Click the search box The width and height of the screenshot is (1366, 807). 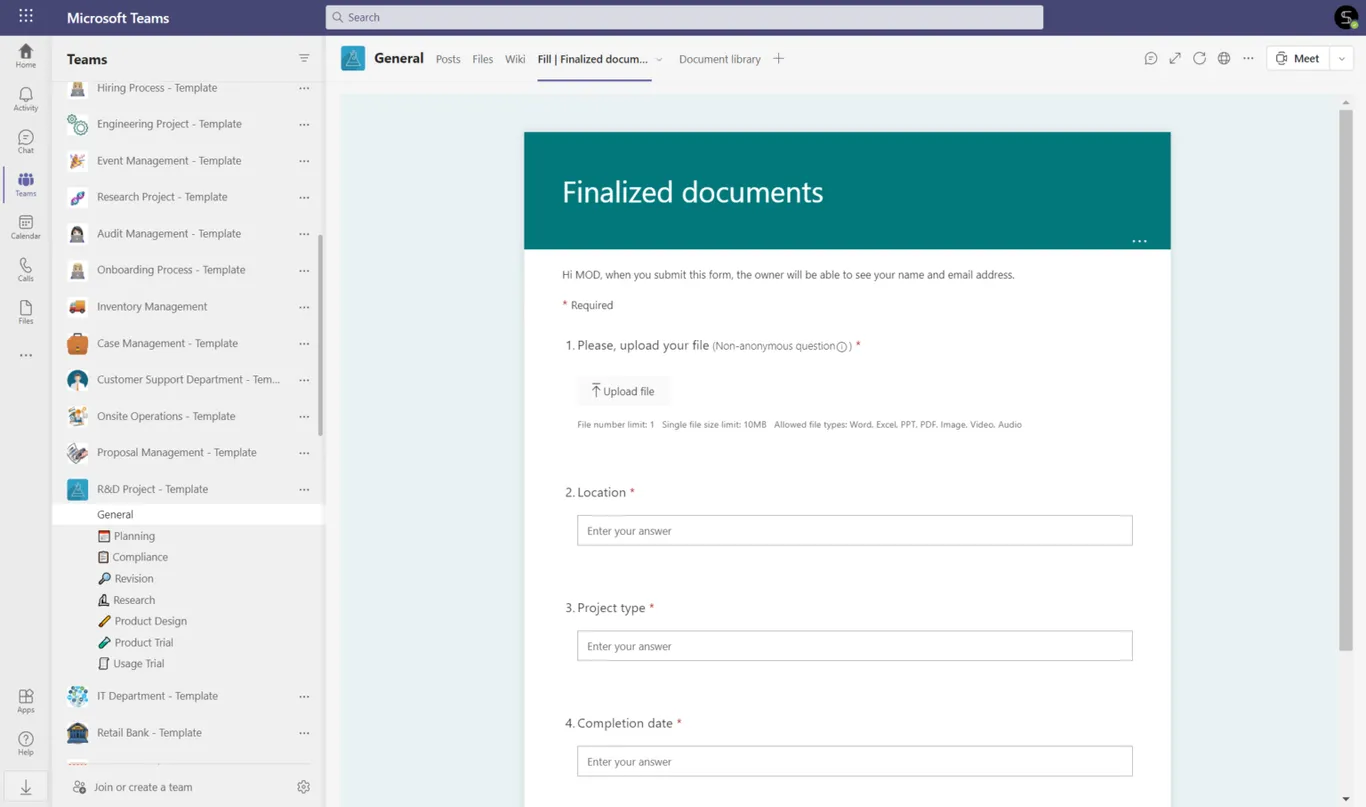point(684,17)
